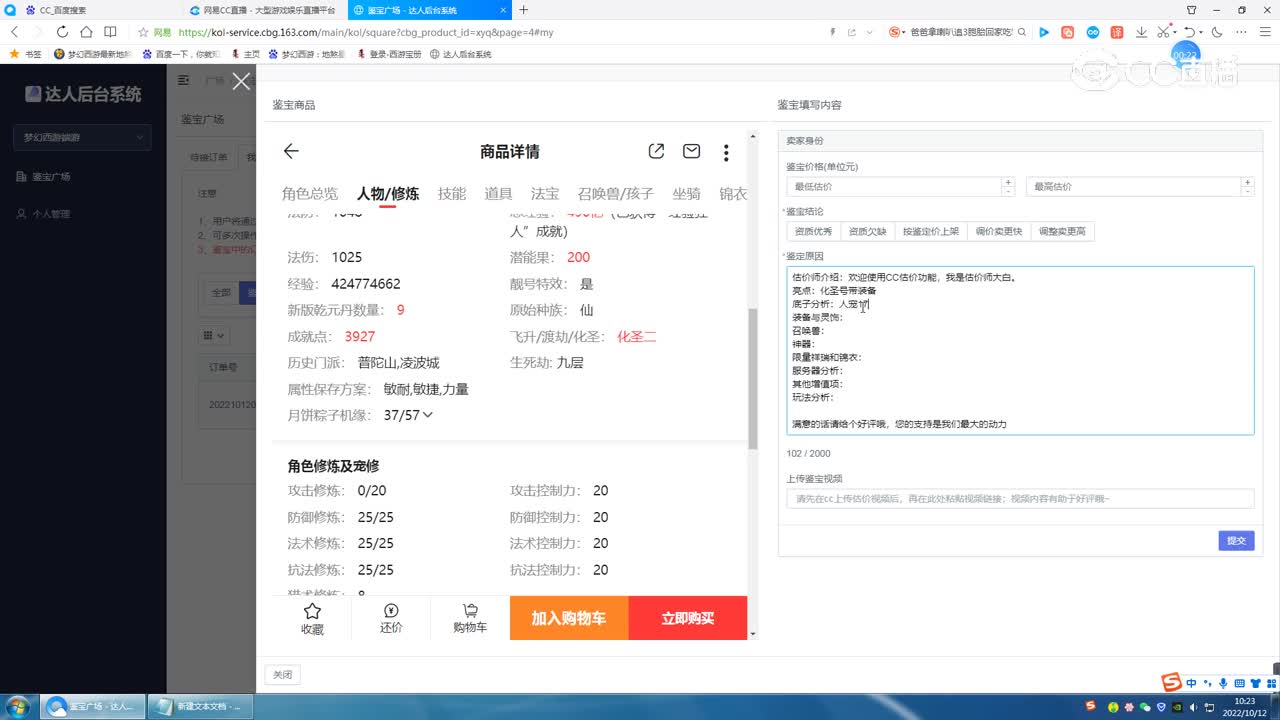Open the 梦幻西游端游 game selector dropdown
Screen dimensions: 1280x720
coord(80,137)
